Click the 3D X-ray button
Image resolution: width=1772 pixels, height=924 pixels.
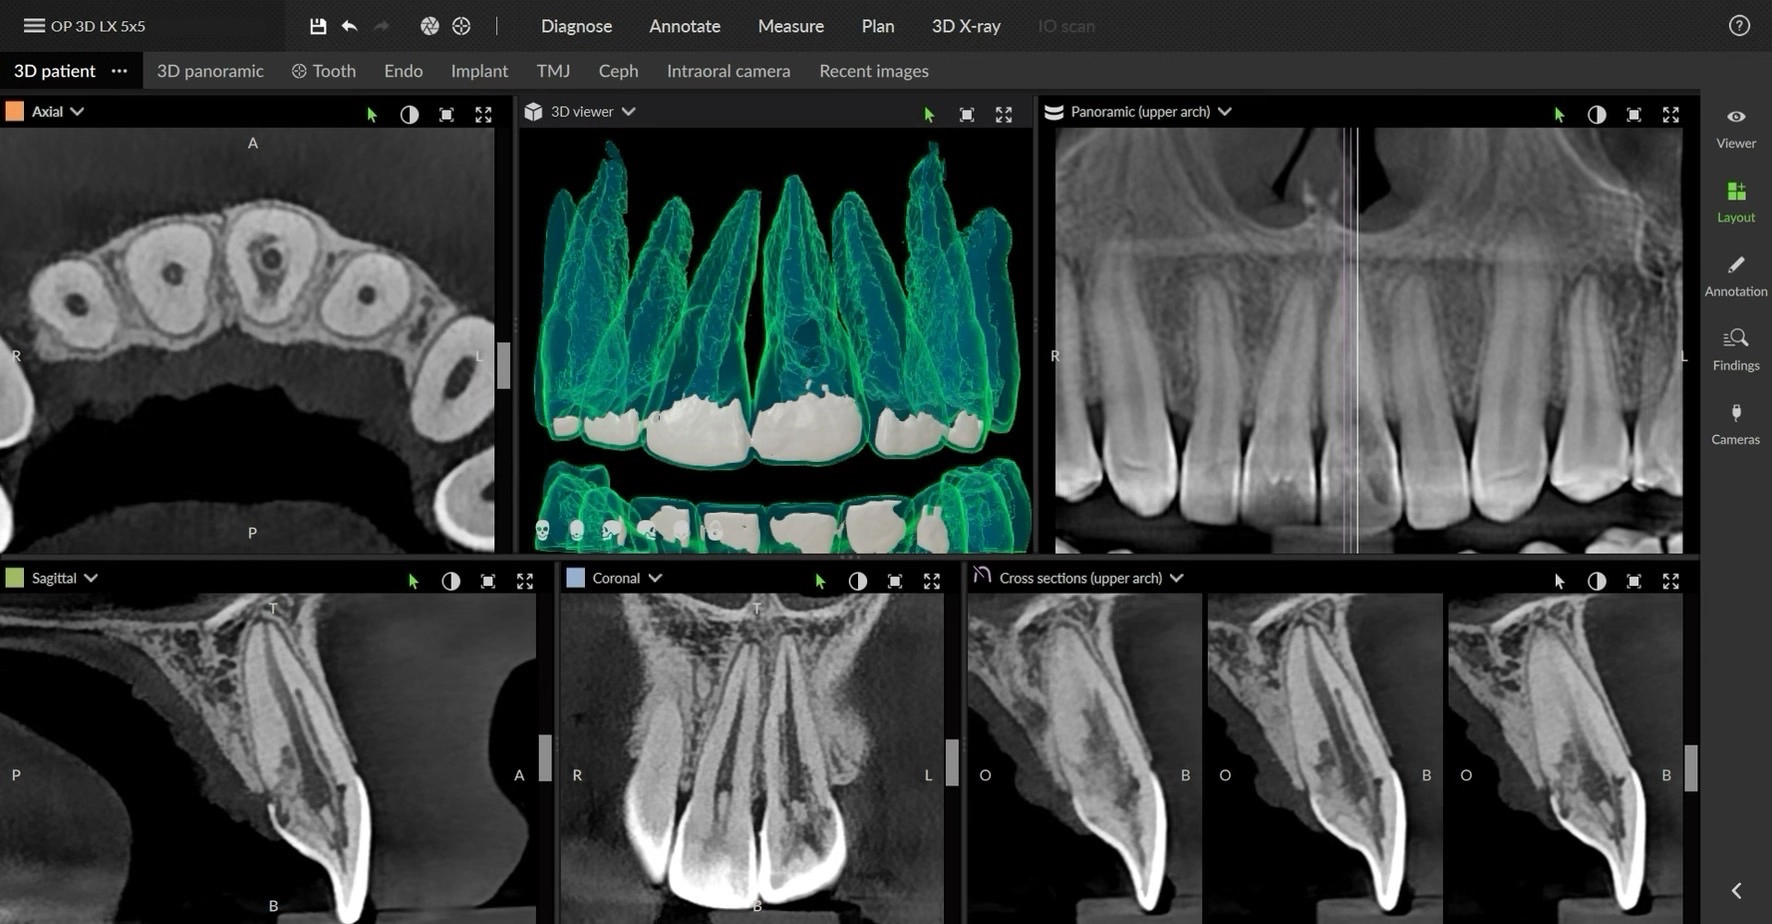(x=965, y=26)
